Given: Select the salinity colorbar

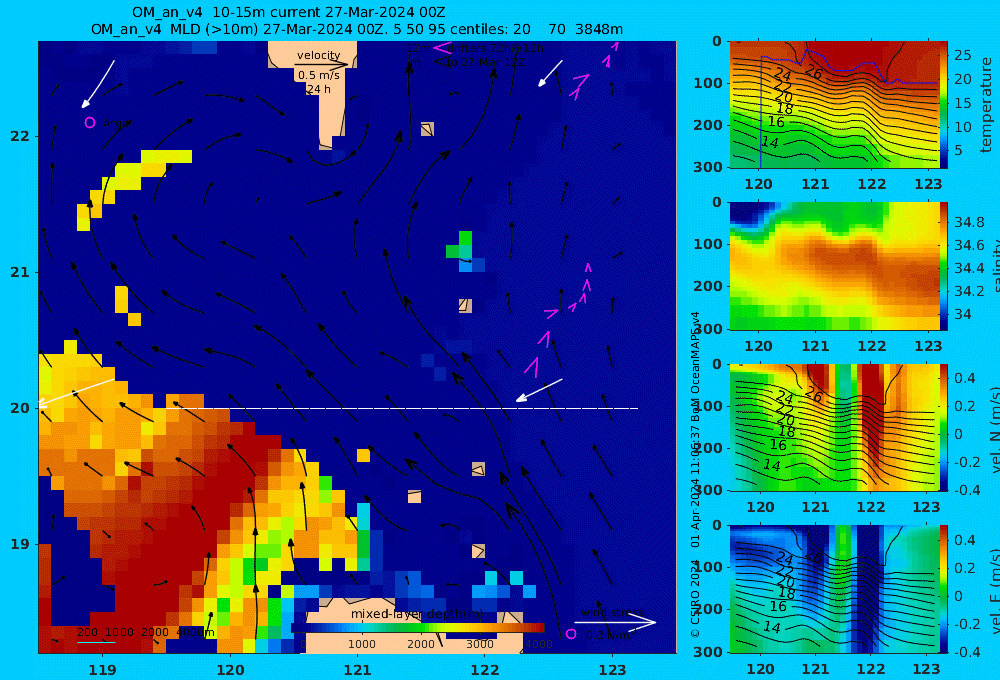Looking at the screenshot, I should coord(944,266).
